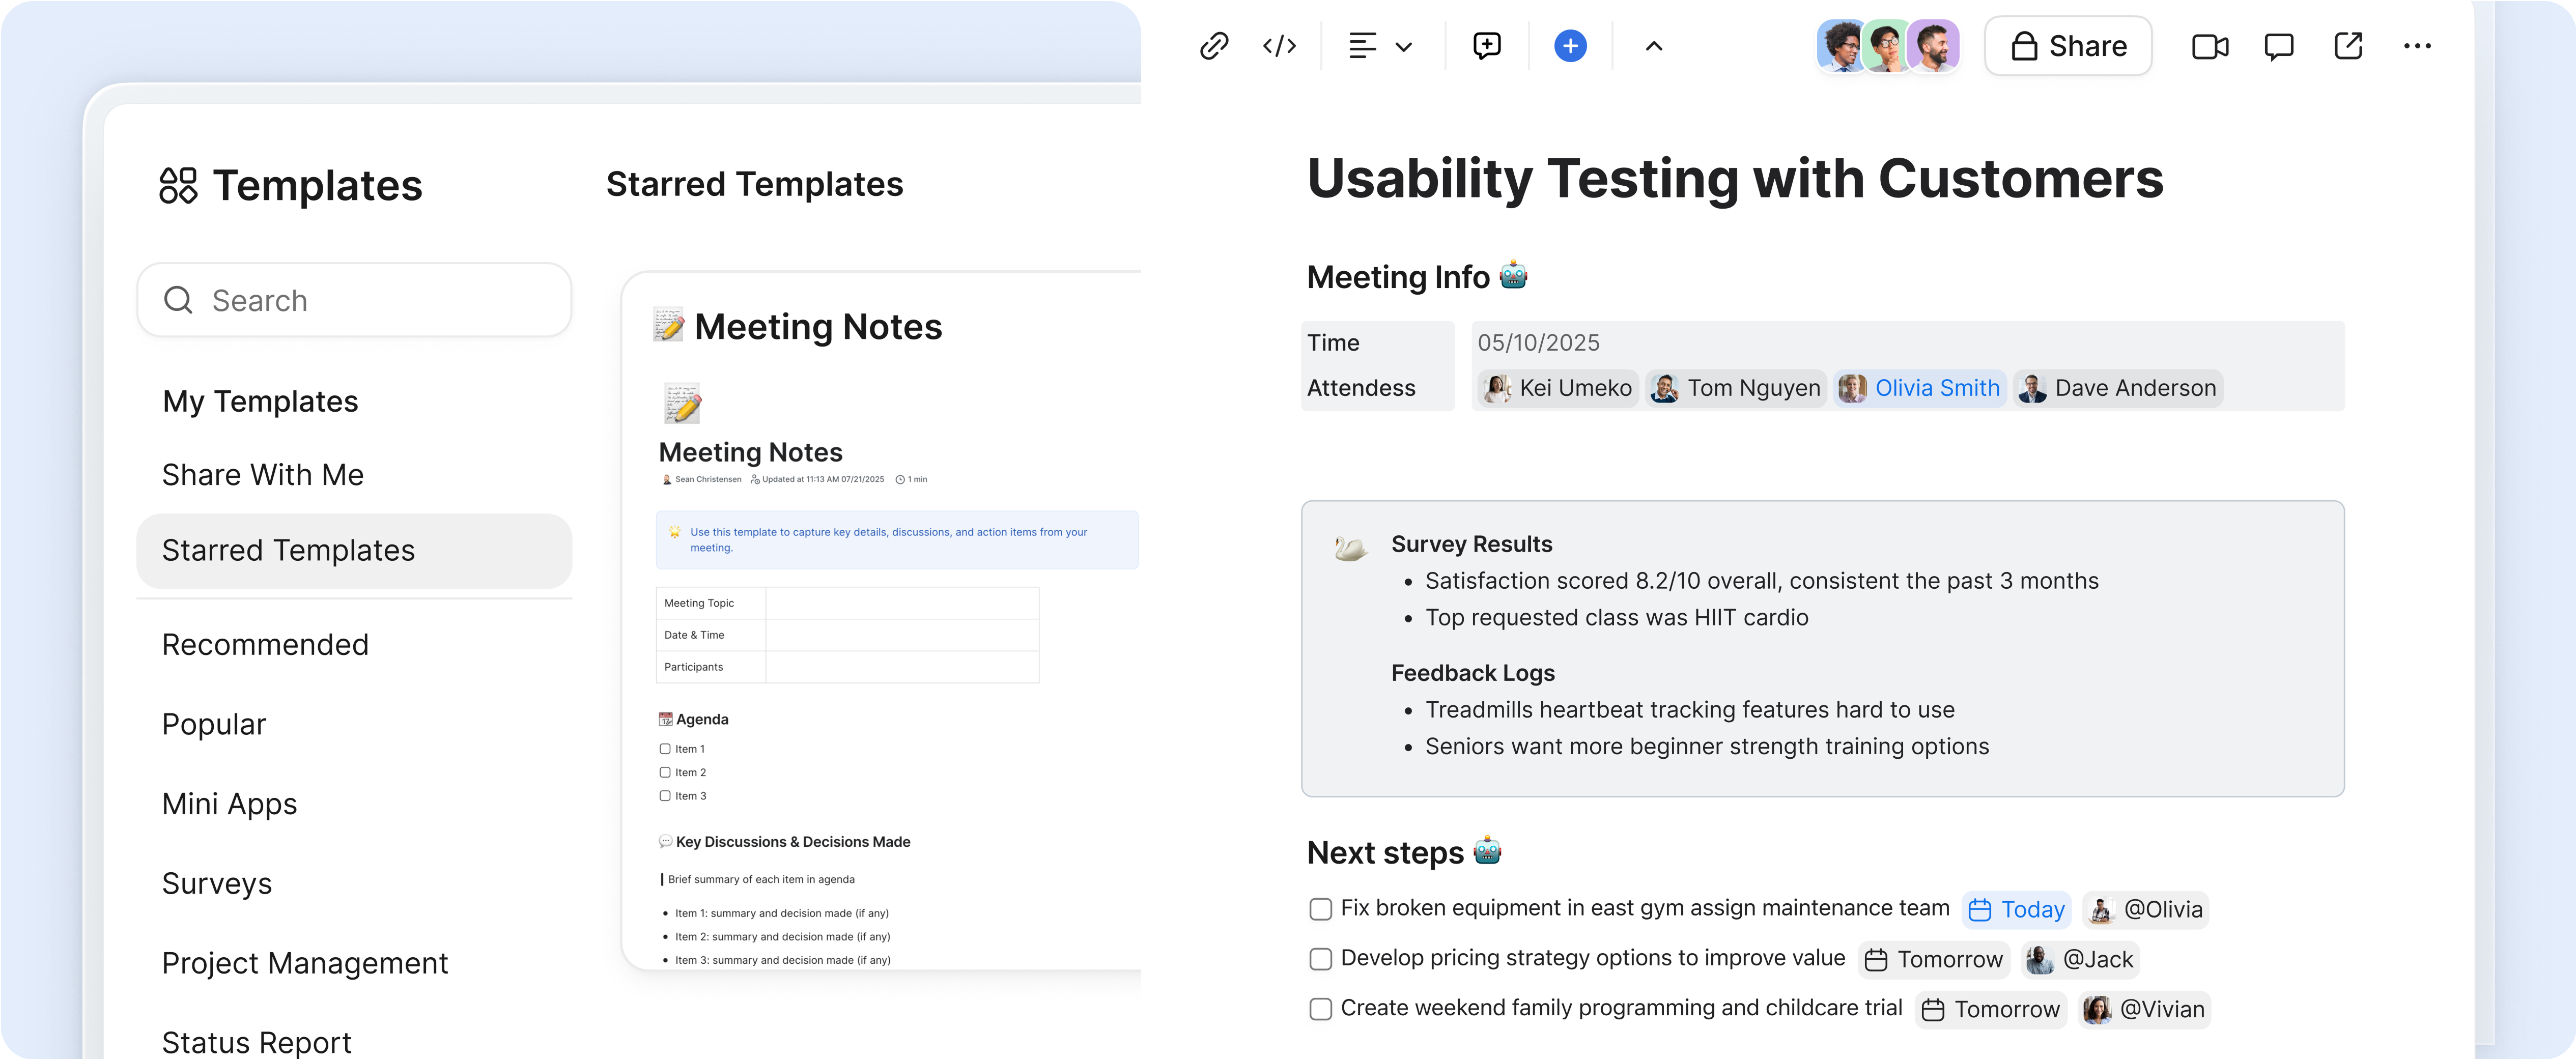
Task: Open document in new window icon
Action: [2348, 46]
